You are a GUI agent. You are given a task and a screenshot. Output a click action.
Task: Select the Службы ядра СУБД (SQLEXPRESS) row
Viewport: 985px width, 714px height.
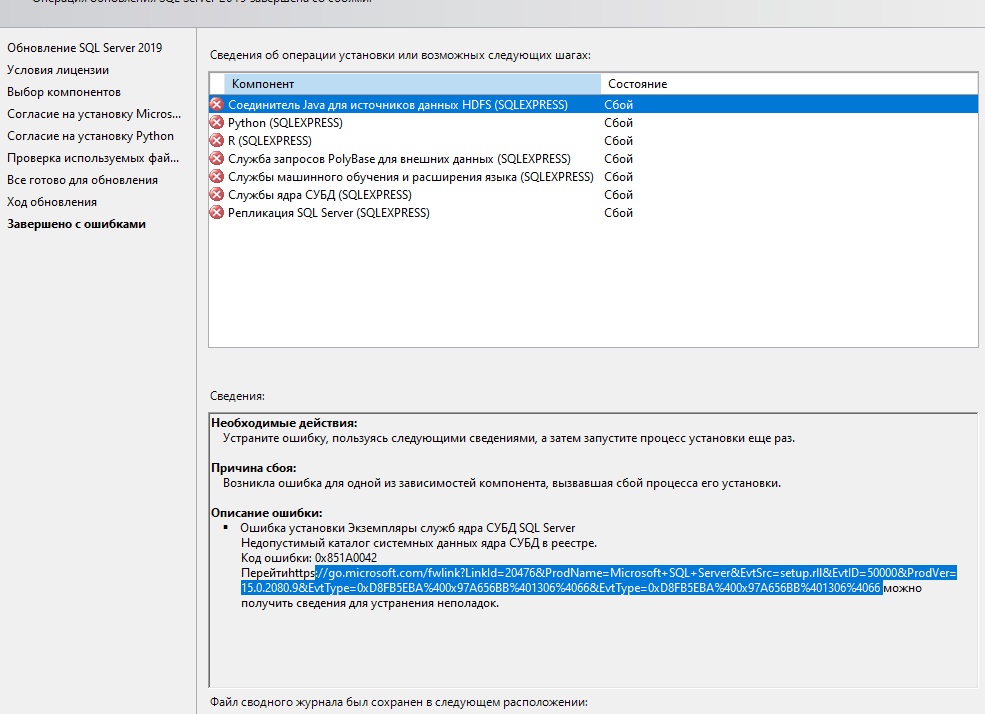click(x=594, y=195)
